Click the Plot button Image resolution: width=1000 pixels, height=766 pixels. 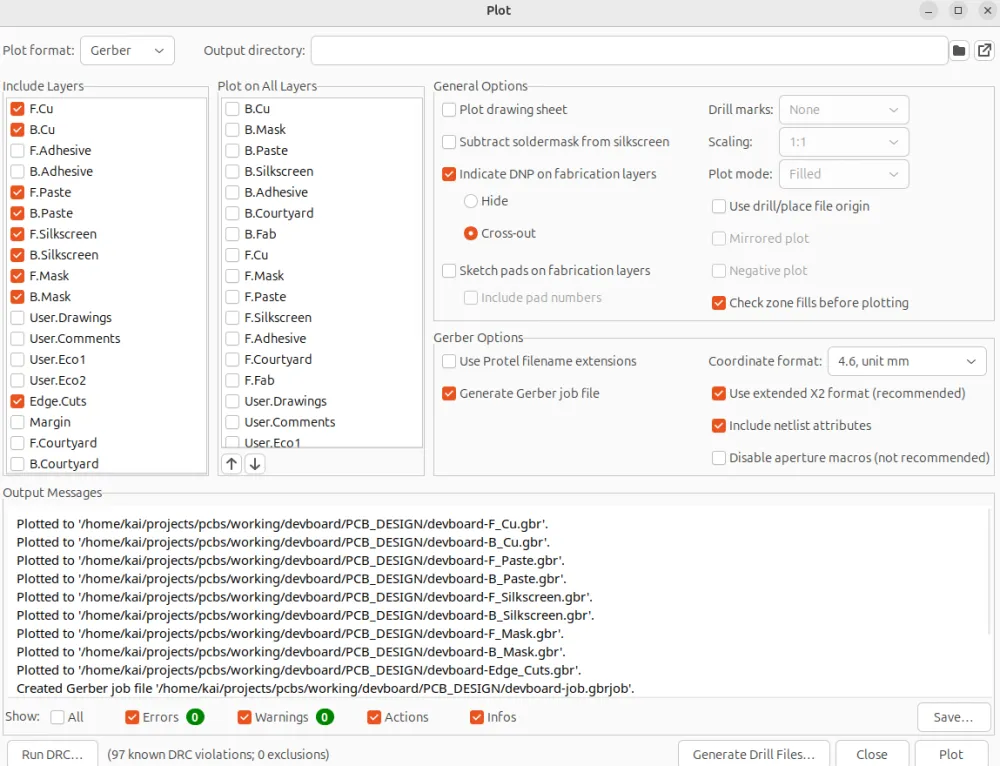(951, 754)
